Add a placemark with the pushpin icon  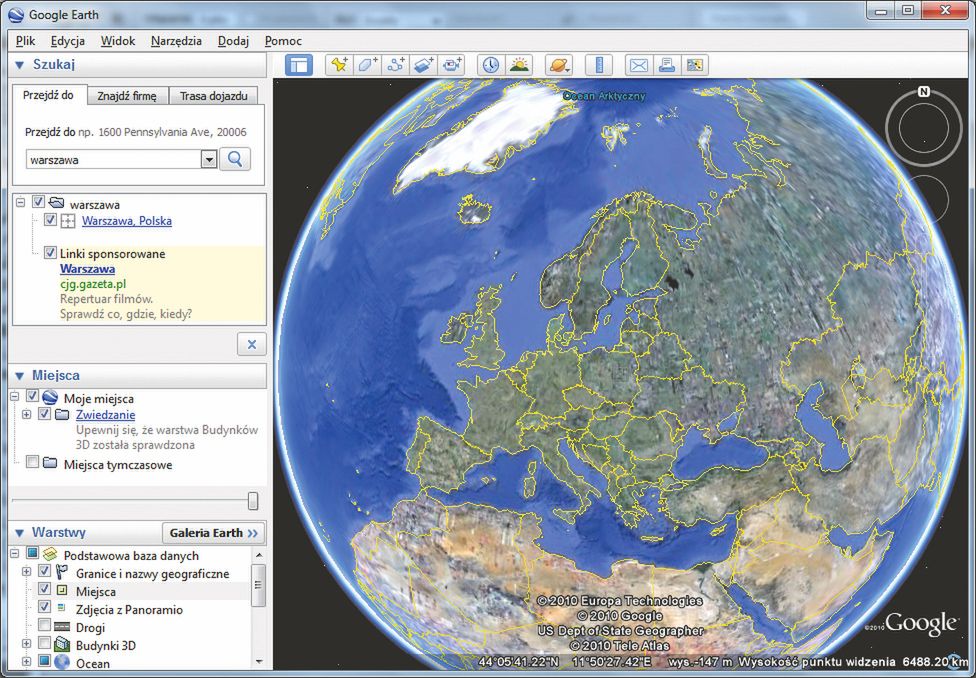(339, 65)
